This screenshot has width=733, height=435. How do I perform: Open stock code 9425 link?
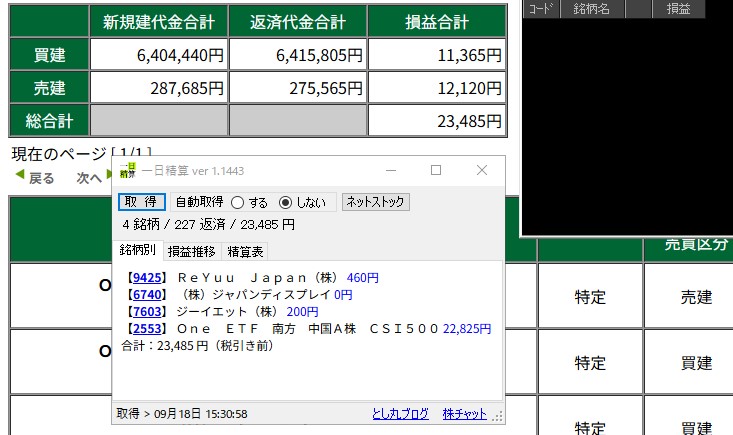click(x=147, y=278)
